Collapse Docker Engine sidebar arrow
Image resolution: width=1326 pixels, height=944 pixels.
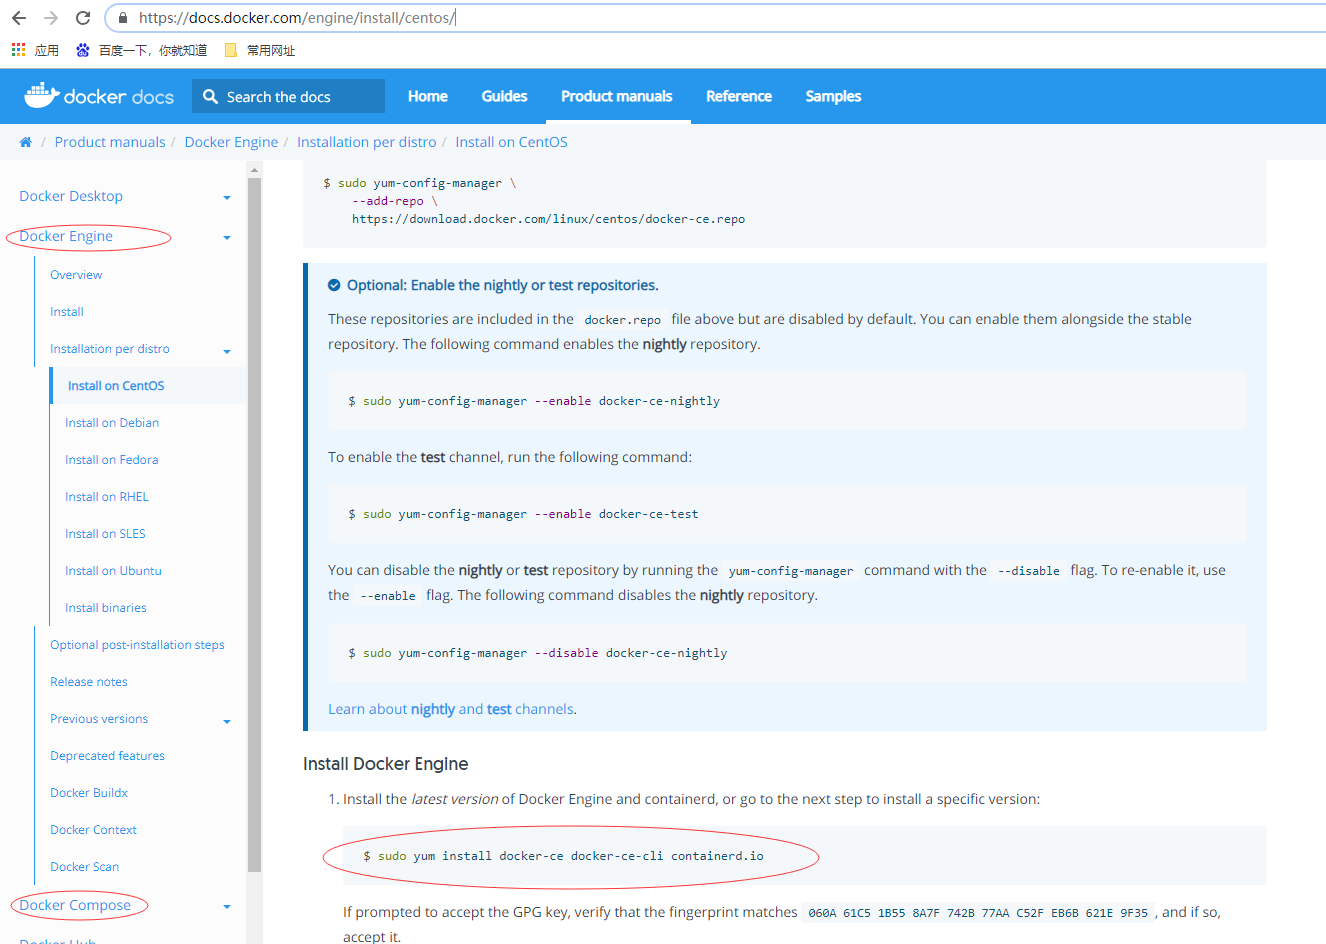(227, 238)
